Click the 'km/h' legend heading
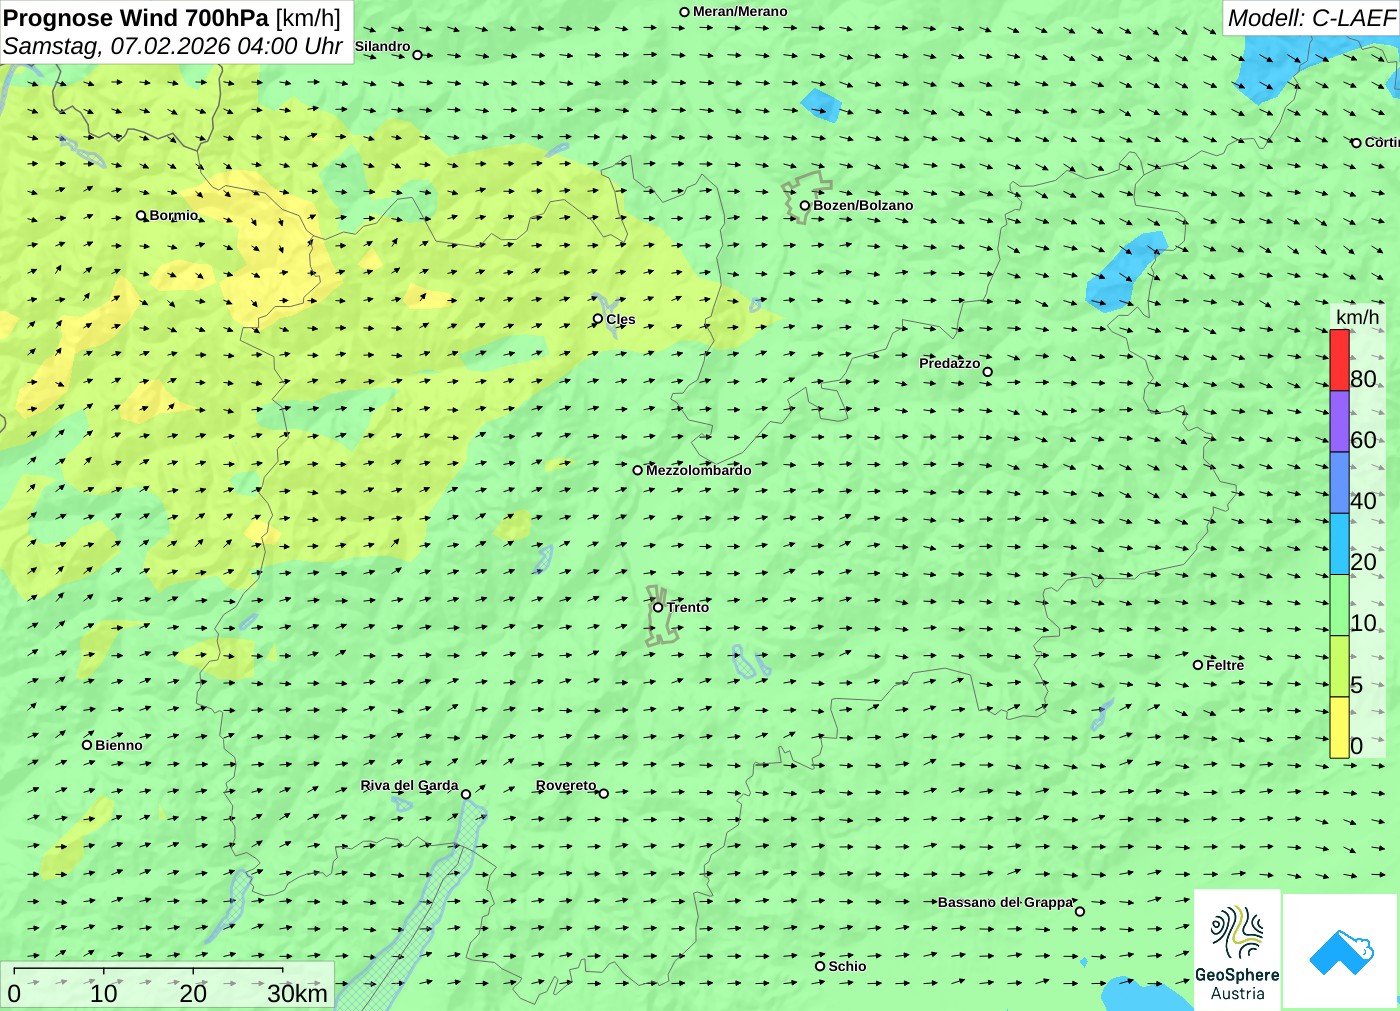 (x=1357, y=317)
